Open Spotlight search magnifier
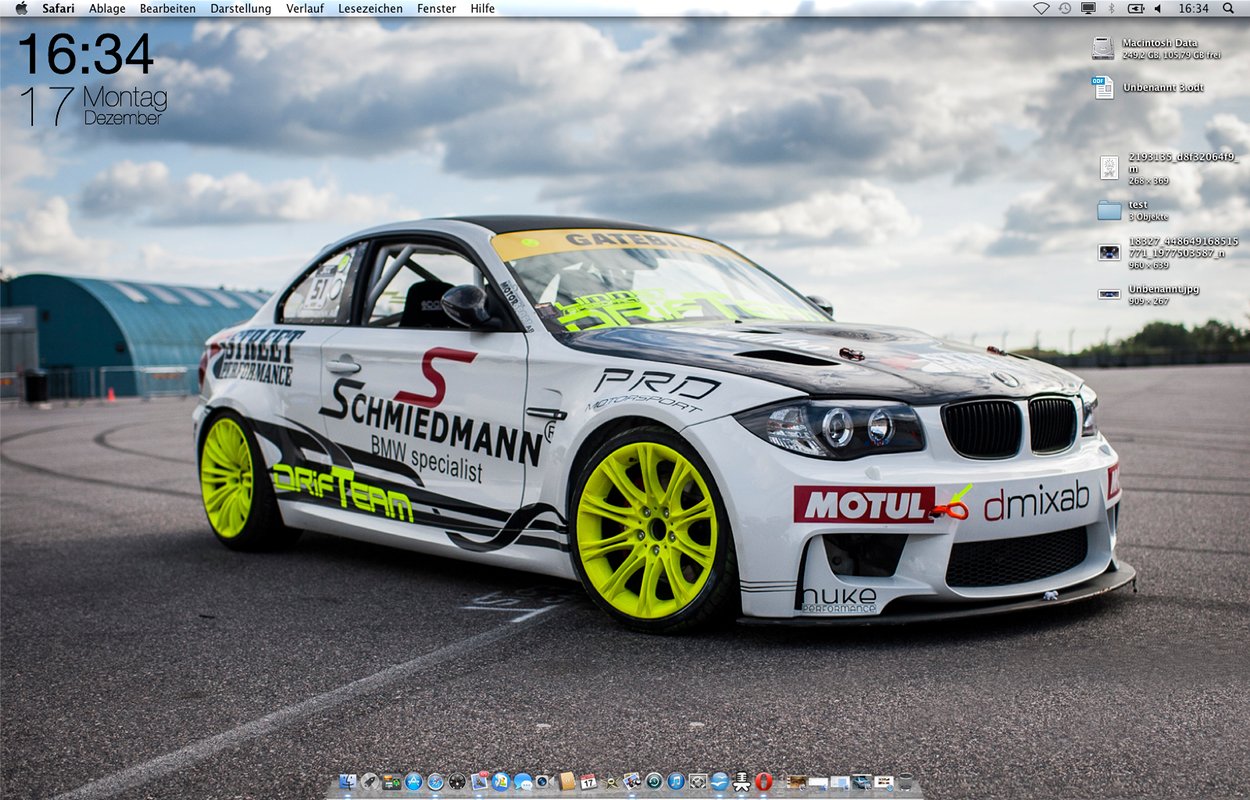1250x800 pixels. (x=1229, y=8)
